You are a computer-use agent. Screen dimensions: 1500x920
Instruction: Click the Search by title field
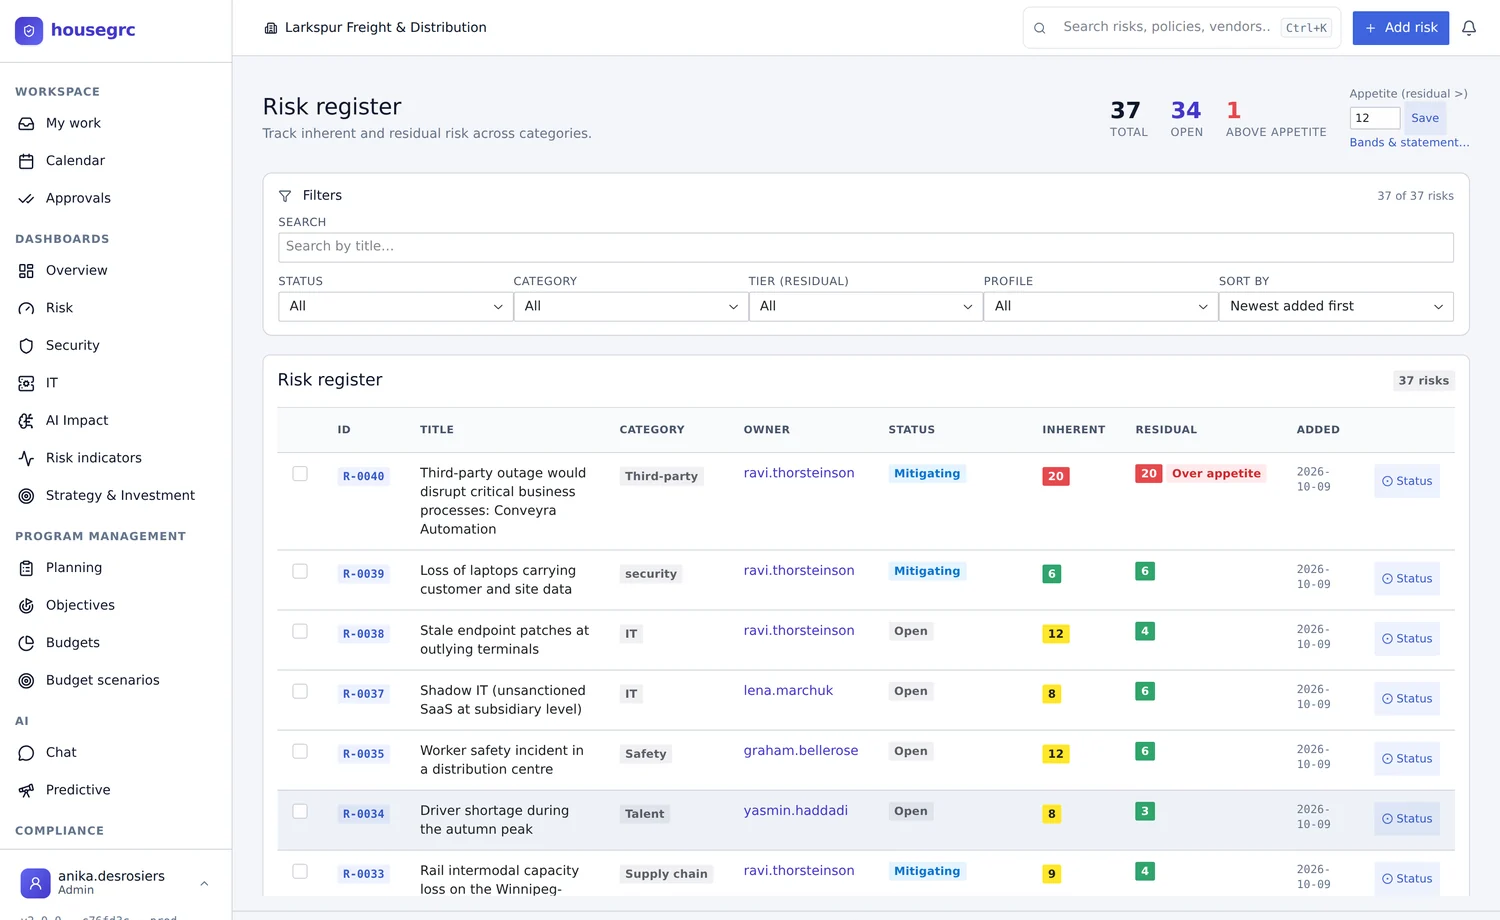[x=866, y=247]
